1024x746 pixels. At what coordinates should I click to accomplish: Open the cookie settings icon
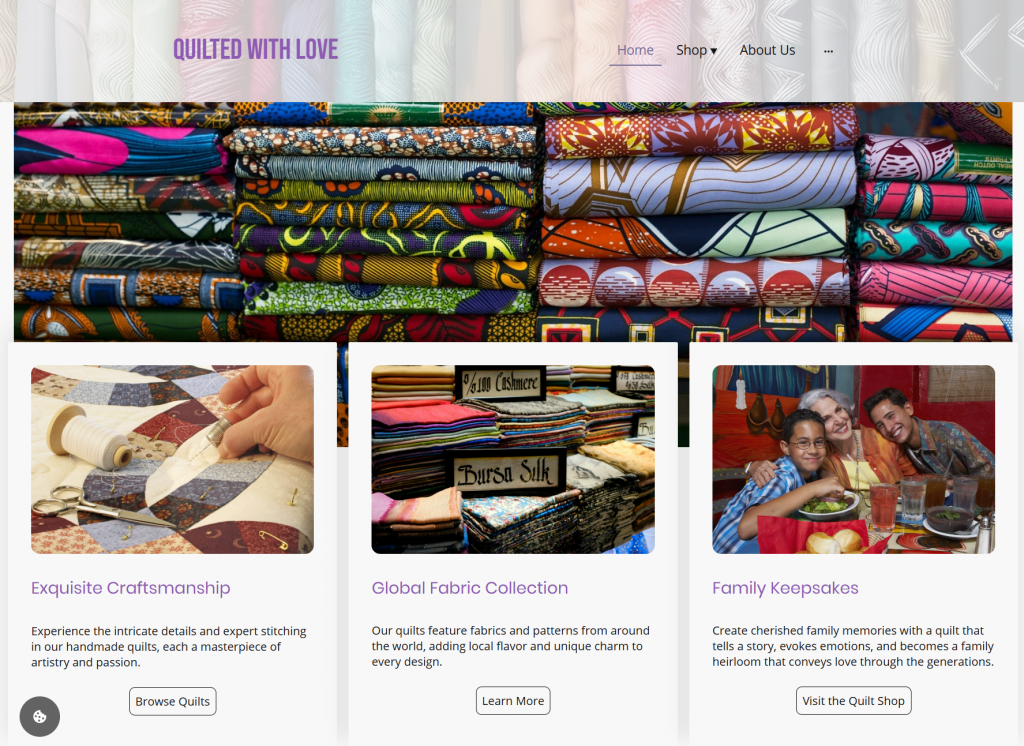(x=40, y=716)
